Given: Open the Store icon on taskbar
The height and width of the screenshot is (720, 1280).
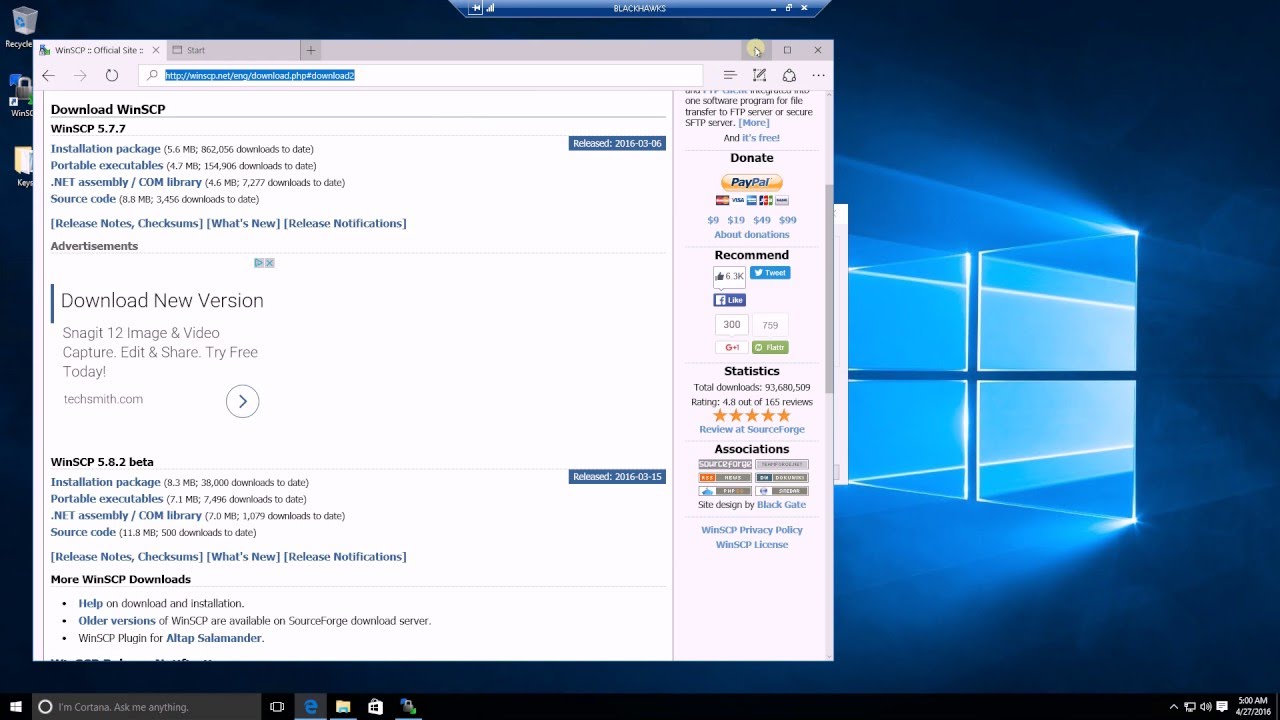Looking at the screenshot, I should tap(375, 707).
